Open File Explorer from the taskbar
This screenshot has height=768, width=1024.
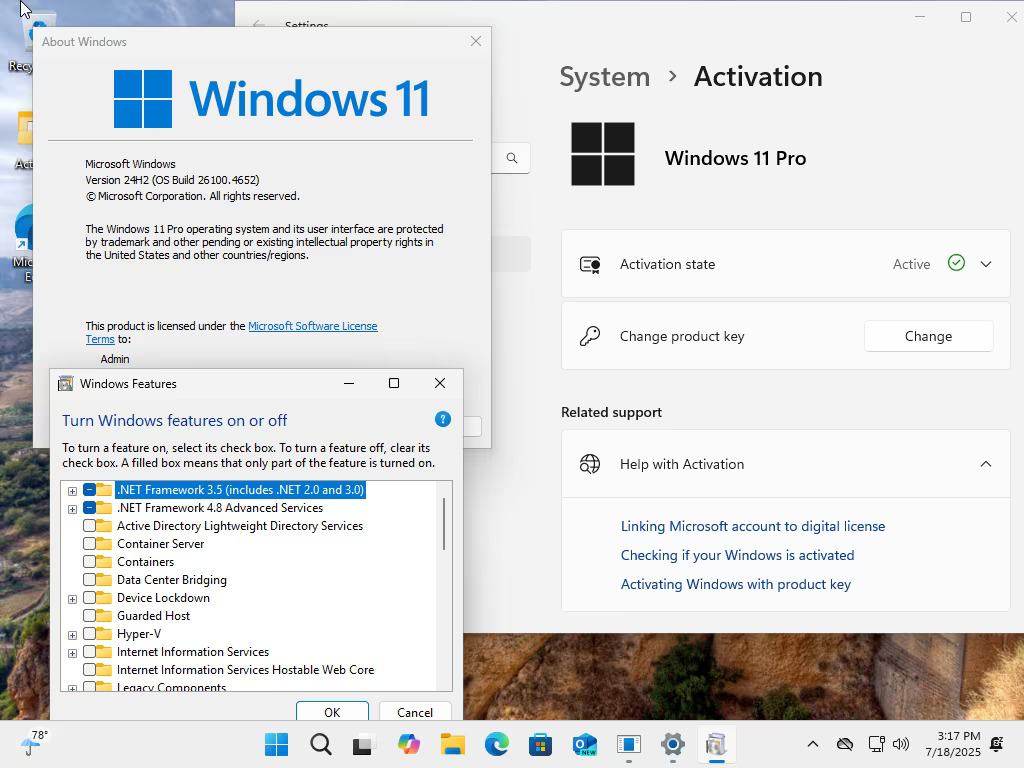point(453,744)
